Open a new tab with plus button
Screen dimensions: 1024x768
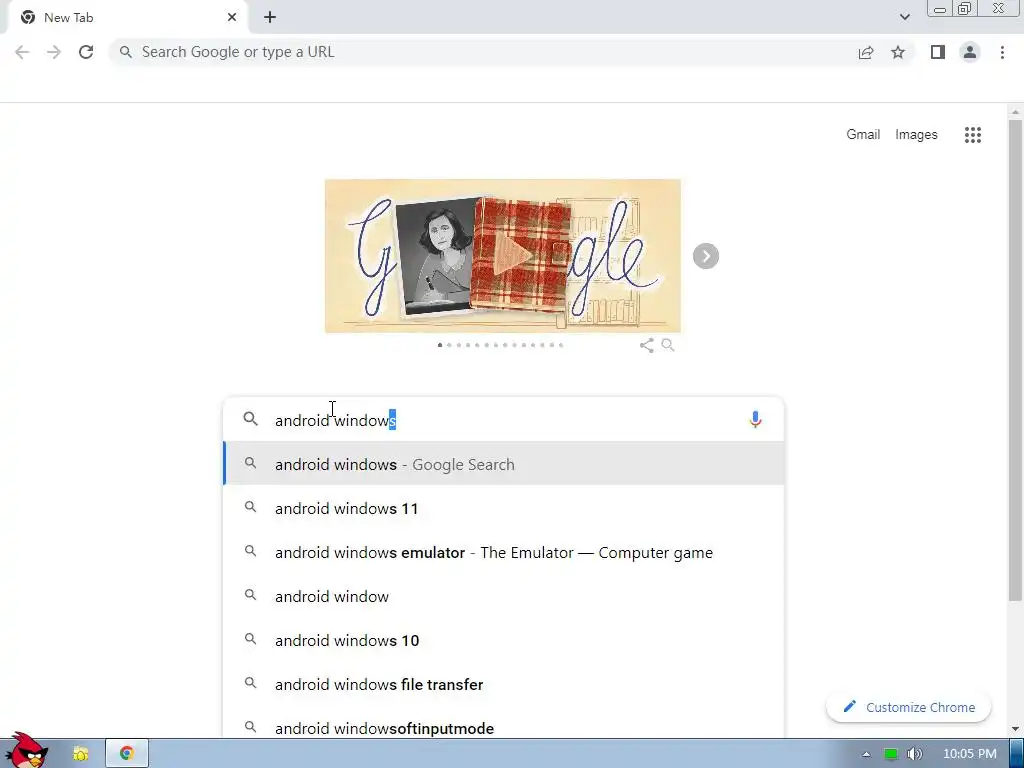pos(270,18)
